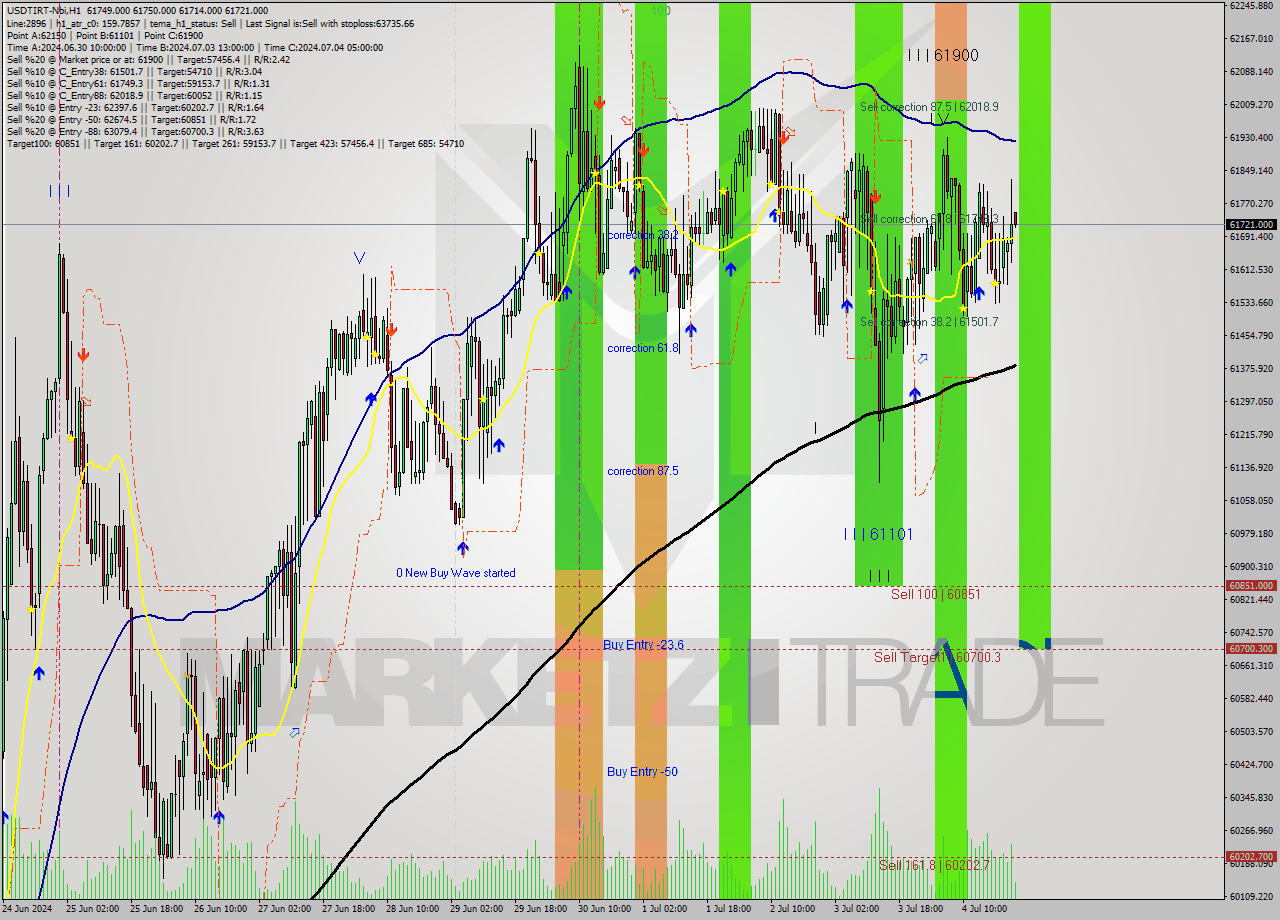1280x920 pixels.
Task: Select 'Sell correction 38.2 | 61501.7' label
Action: [x=929, y=322]
